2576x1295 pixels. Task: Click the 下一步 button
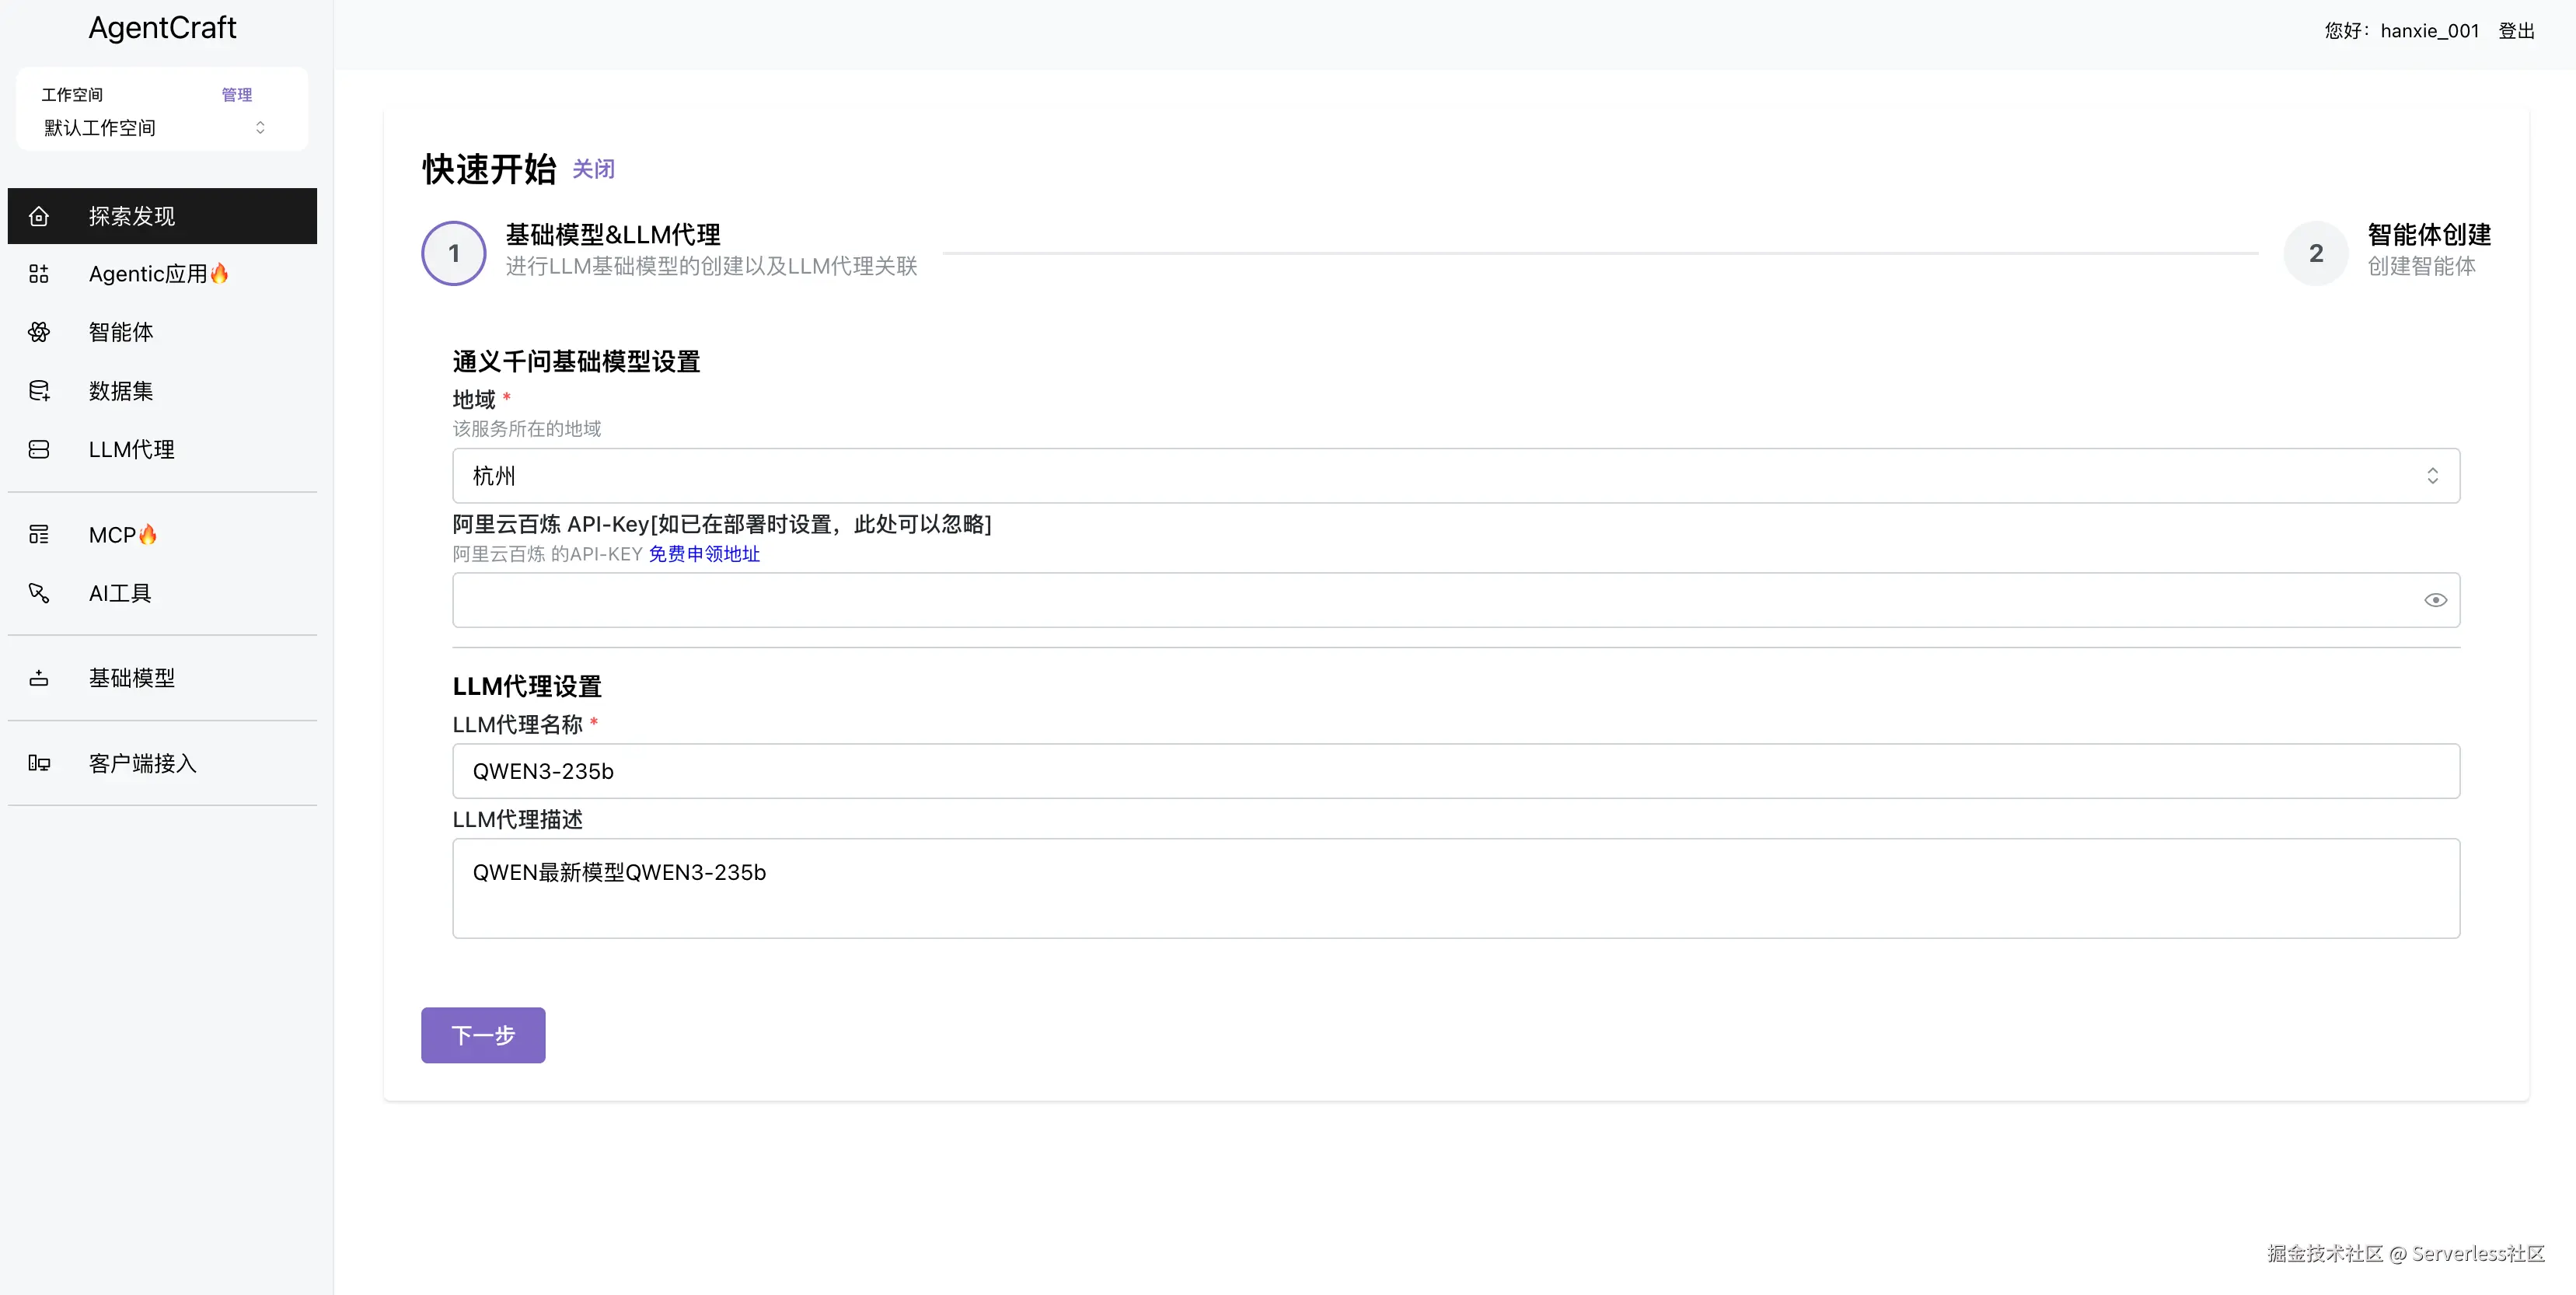tap(483, 1035)
